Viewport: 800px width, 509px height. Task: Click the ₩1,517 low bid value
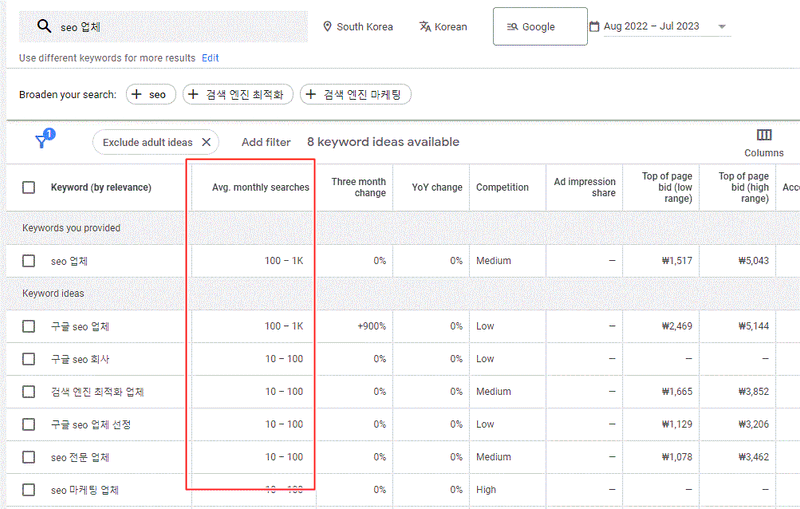point(677,261)
